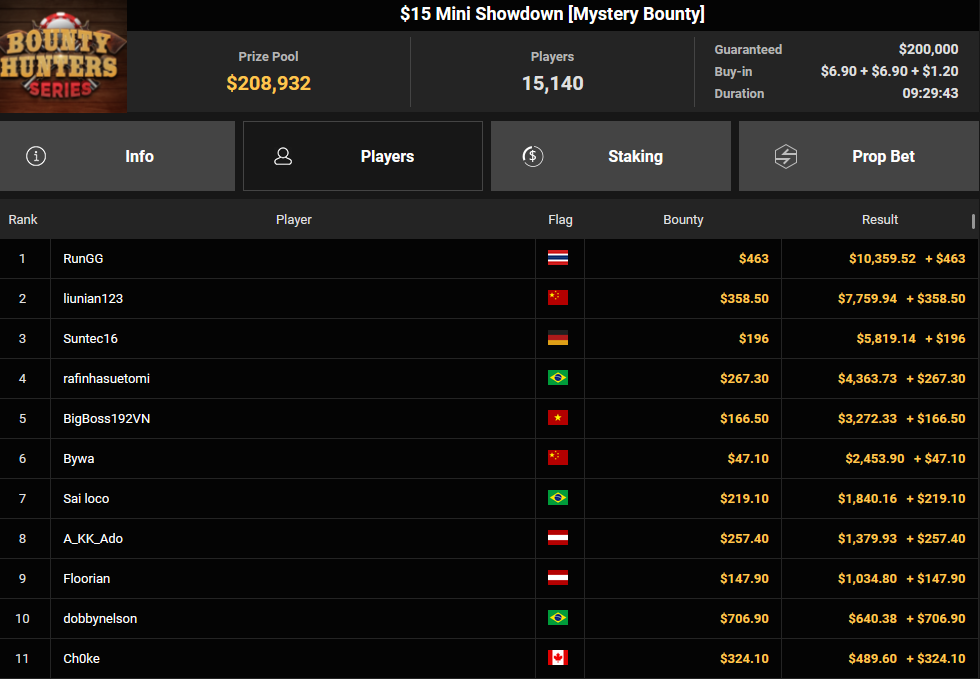Image resolution: width=980 pixels, height=679 pixels.
Task: Click the Player column header
Action: point(294,219)
